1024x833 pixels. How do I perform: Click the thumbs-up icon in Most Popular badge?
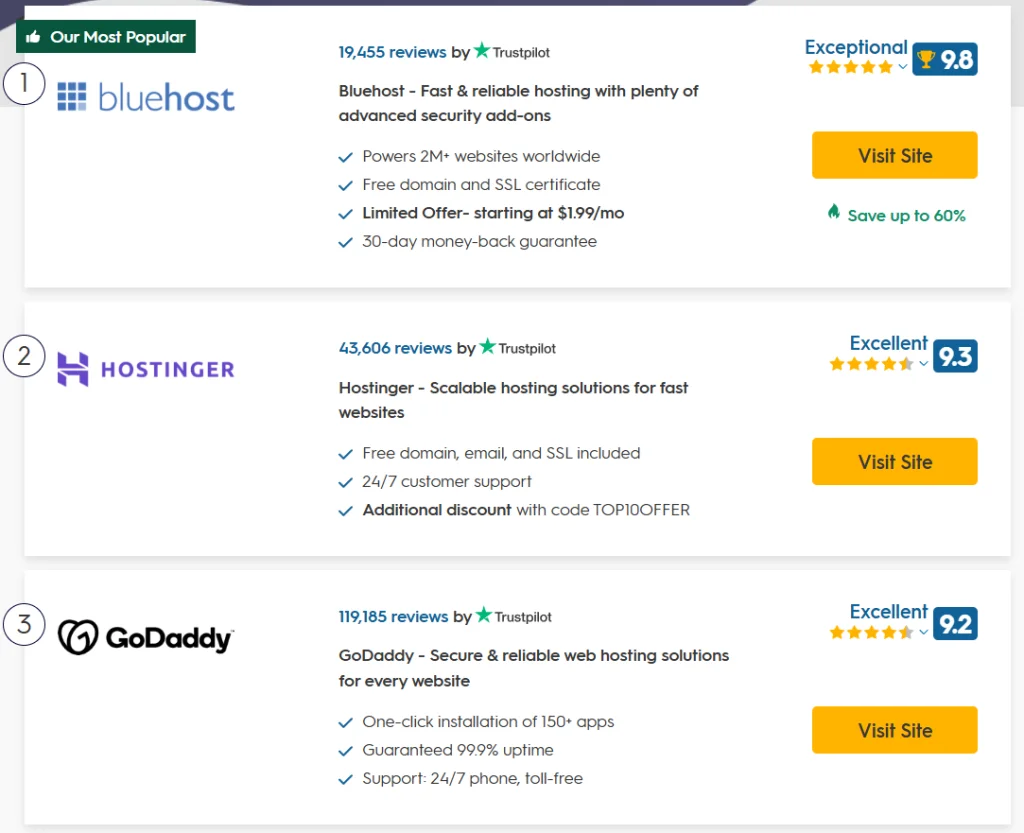33,37
